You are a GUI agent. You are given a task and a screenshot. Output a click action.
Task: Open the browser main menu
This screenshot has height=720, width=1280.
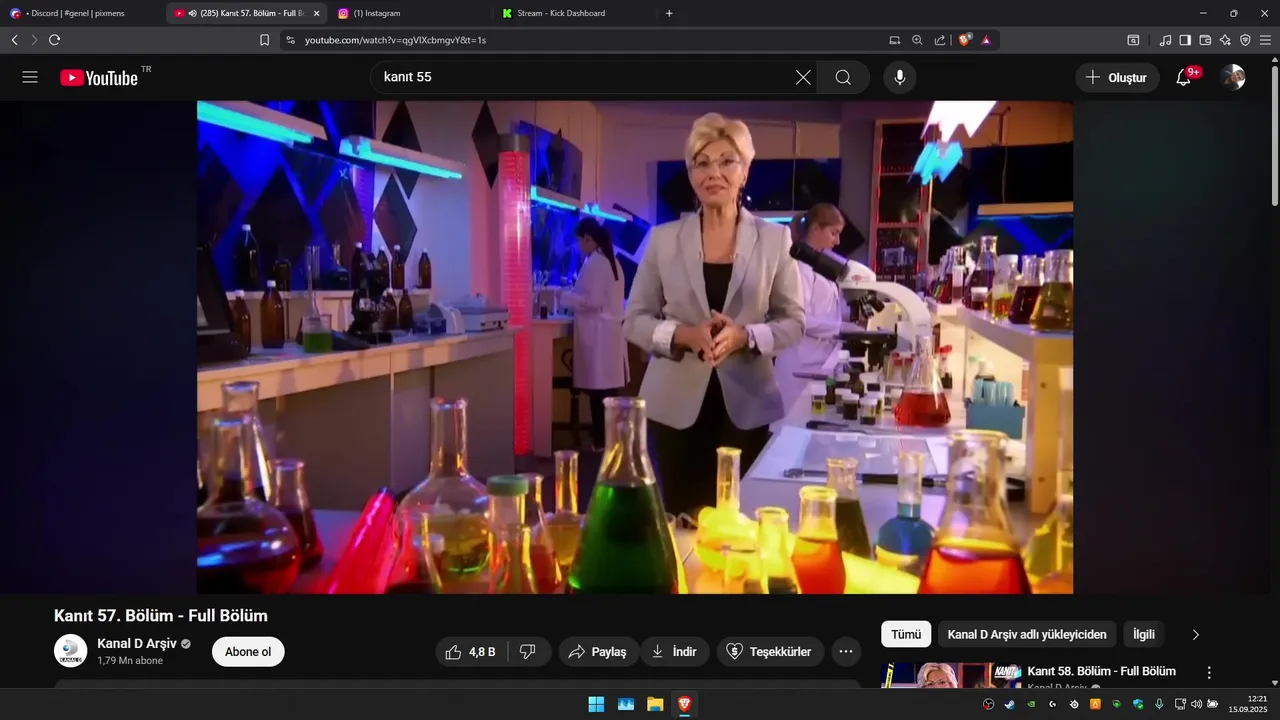[1265, 40]
